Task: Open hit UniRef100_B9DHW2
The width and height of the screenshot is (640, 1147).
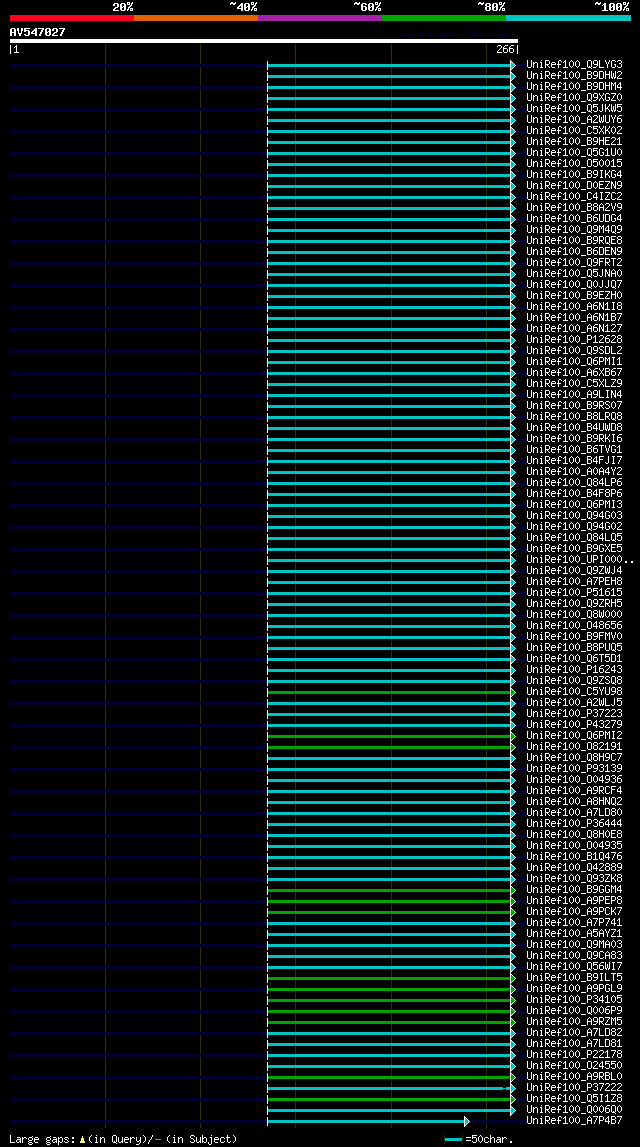Action: click(574, 75)
